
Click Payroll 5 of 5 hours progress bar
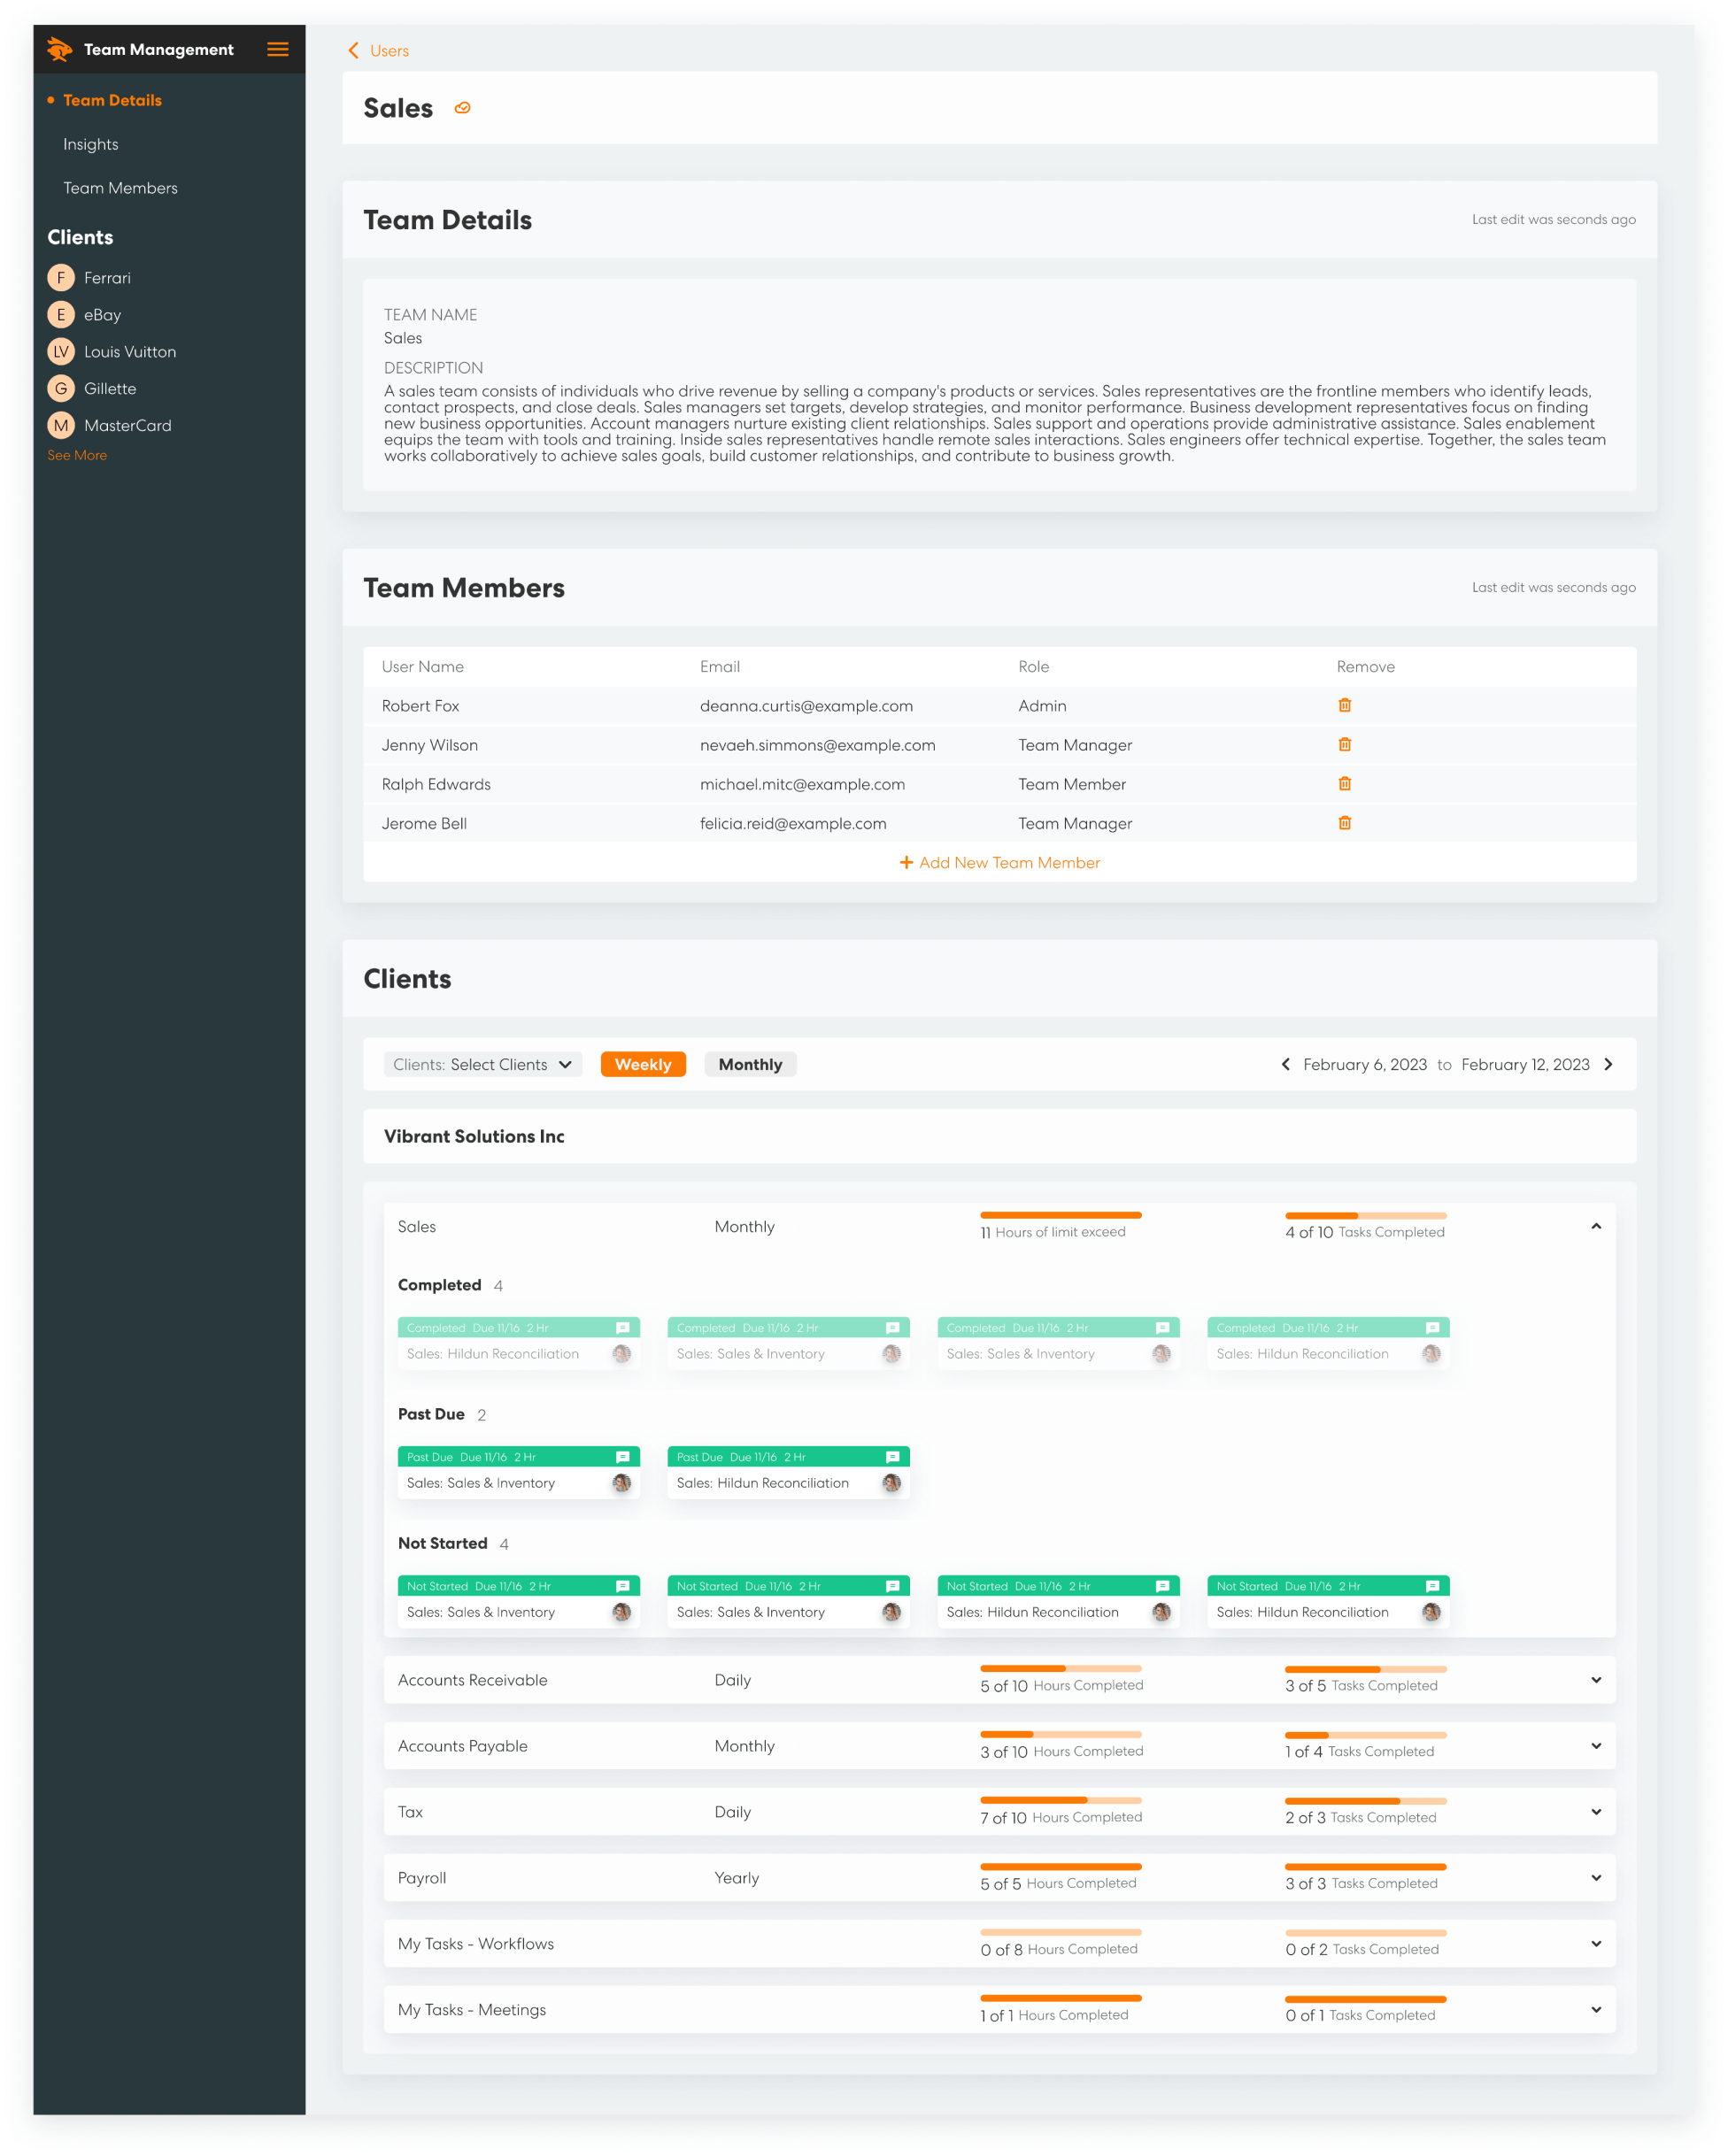pos(1061,1867)
